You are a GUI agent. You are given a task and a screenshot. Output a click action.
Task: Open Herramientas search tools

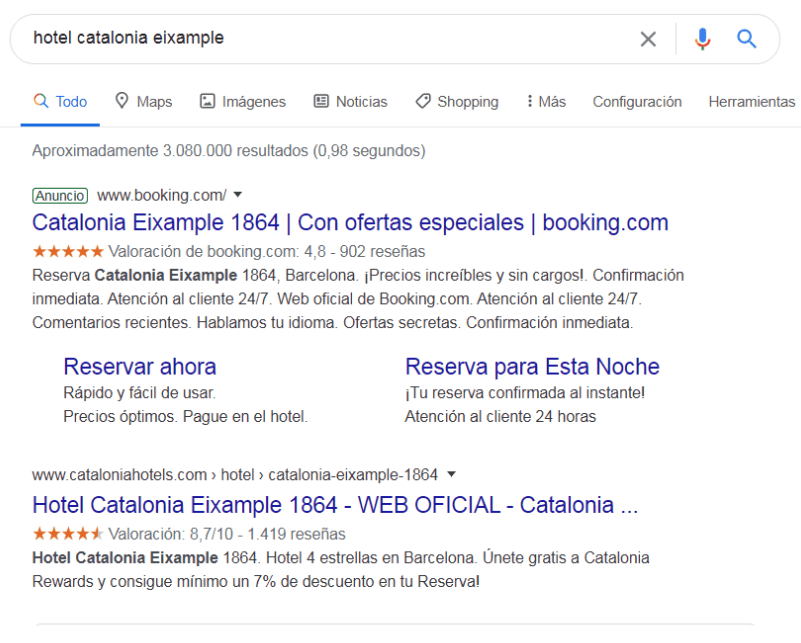(751, 102)
